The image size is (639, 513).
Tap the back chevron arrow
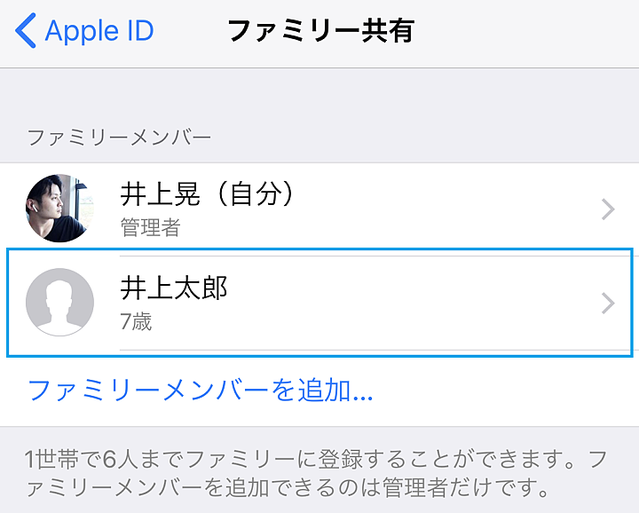pyautogui.click(x=26, y=31)
